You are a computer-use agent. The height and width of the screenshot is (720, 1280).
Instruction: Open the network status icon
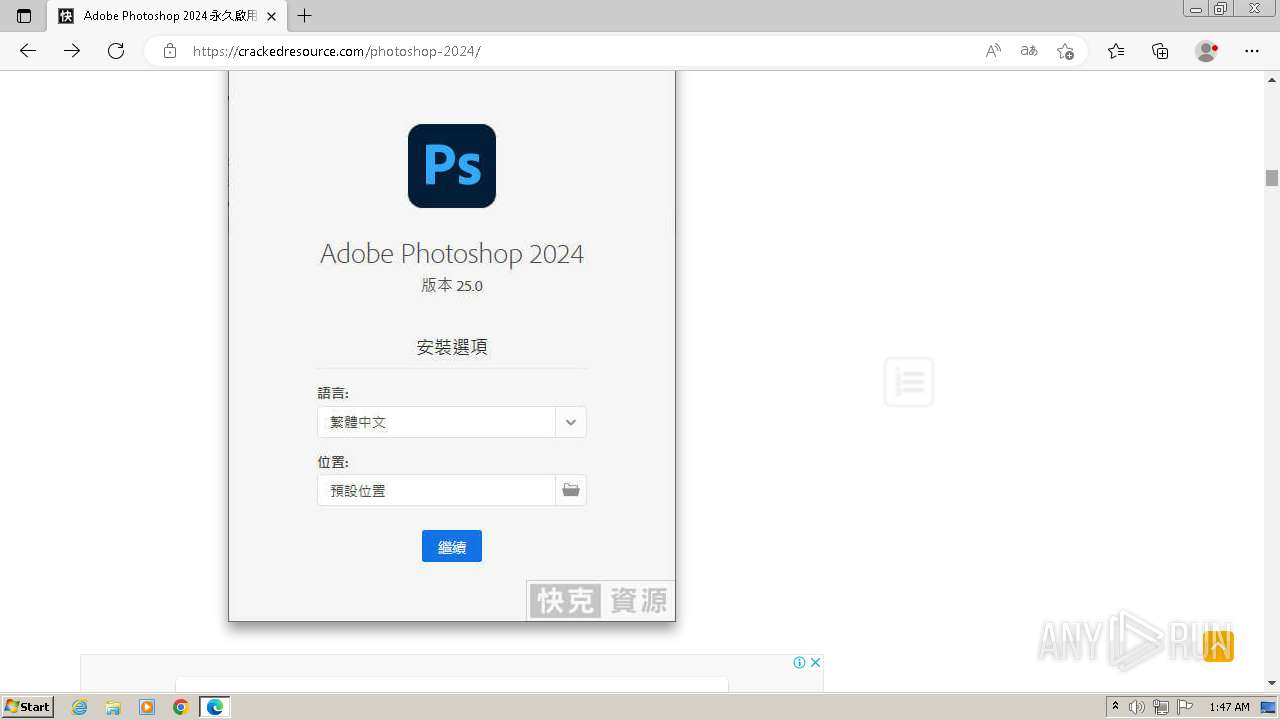1161,707
